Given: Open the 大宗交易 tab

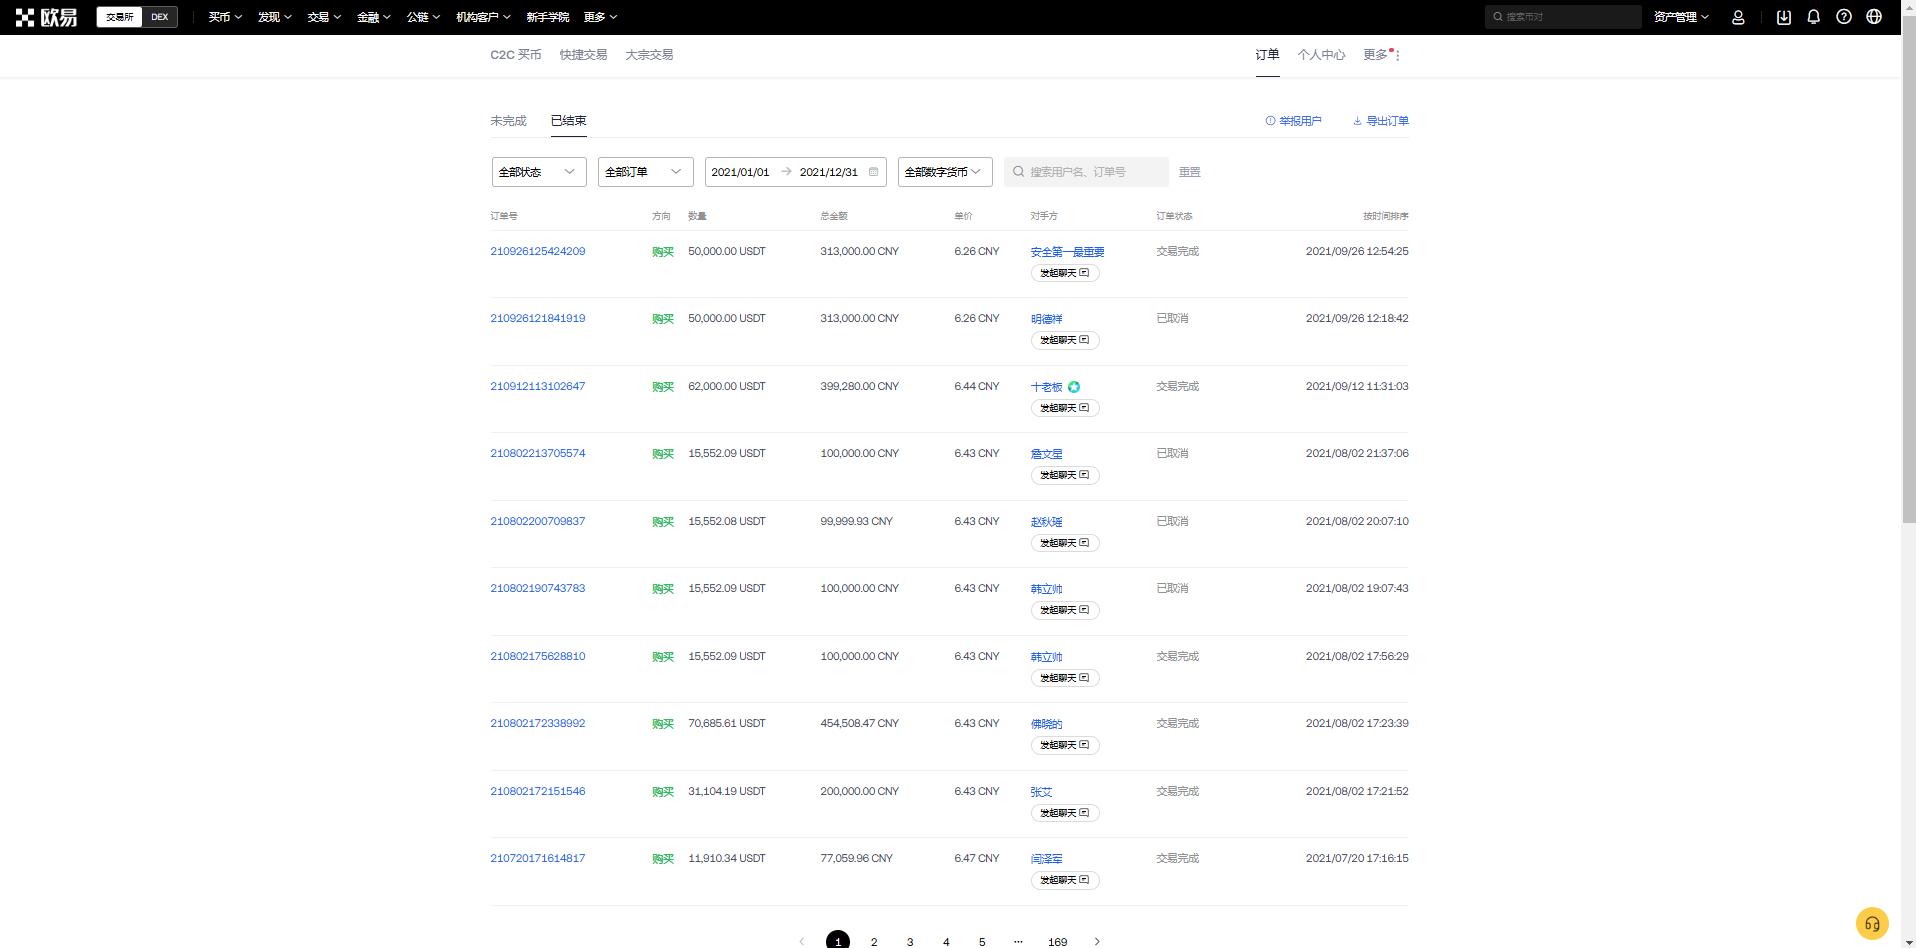Looking at the screenshot, I should (649, 55).
